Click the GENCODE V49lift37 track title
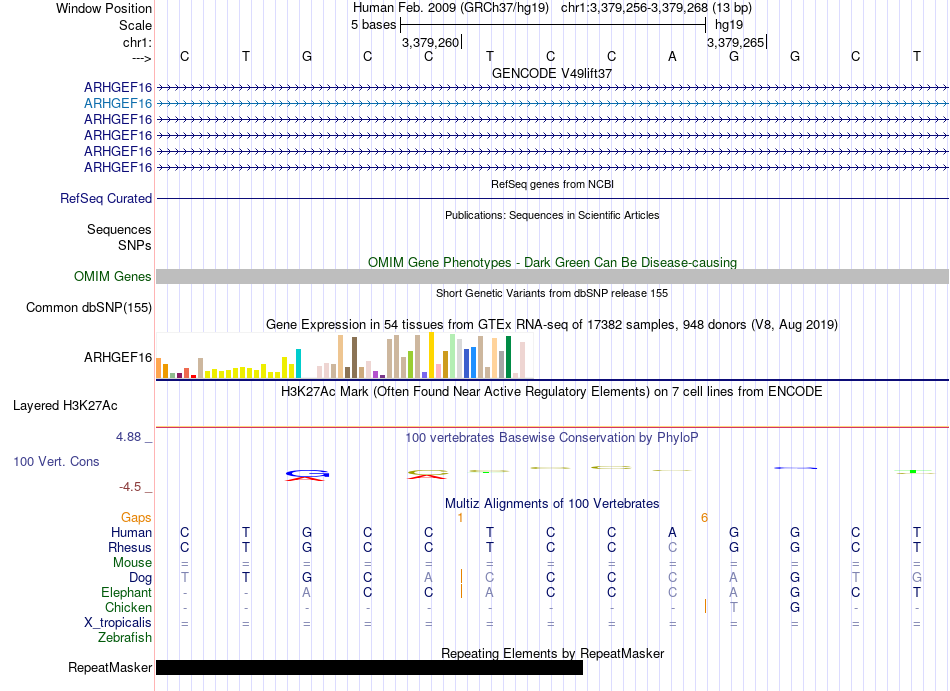950x691 pixels. pos(552,73)
